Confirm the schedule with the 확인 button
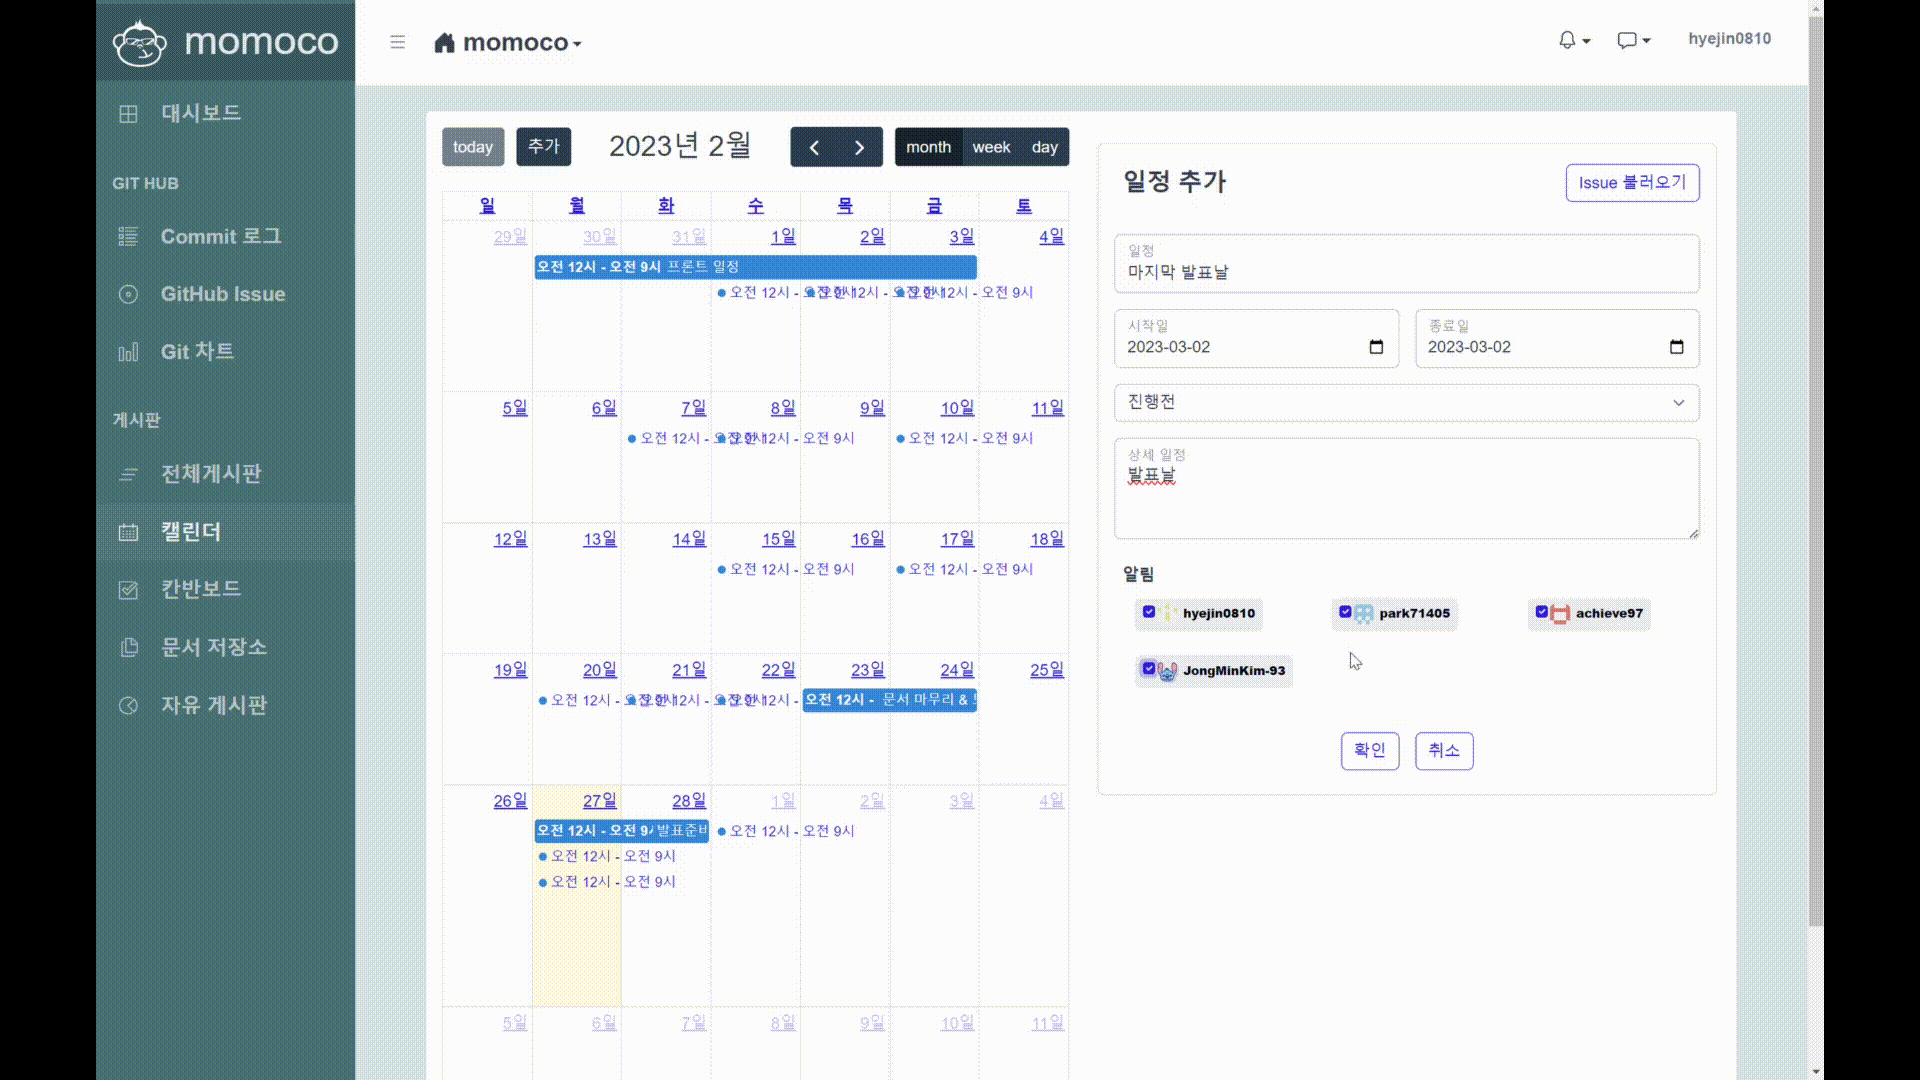The image size is (1920, 1080). 1370,751
